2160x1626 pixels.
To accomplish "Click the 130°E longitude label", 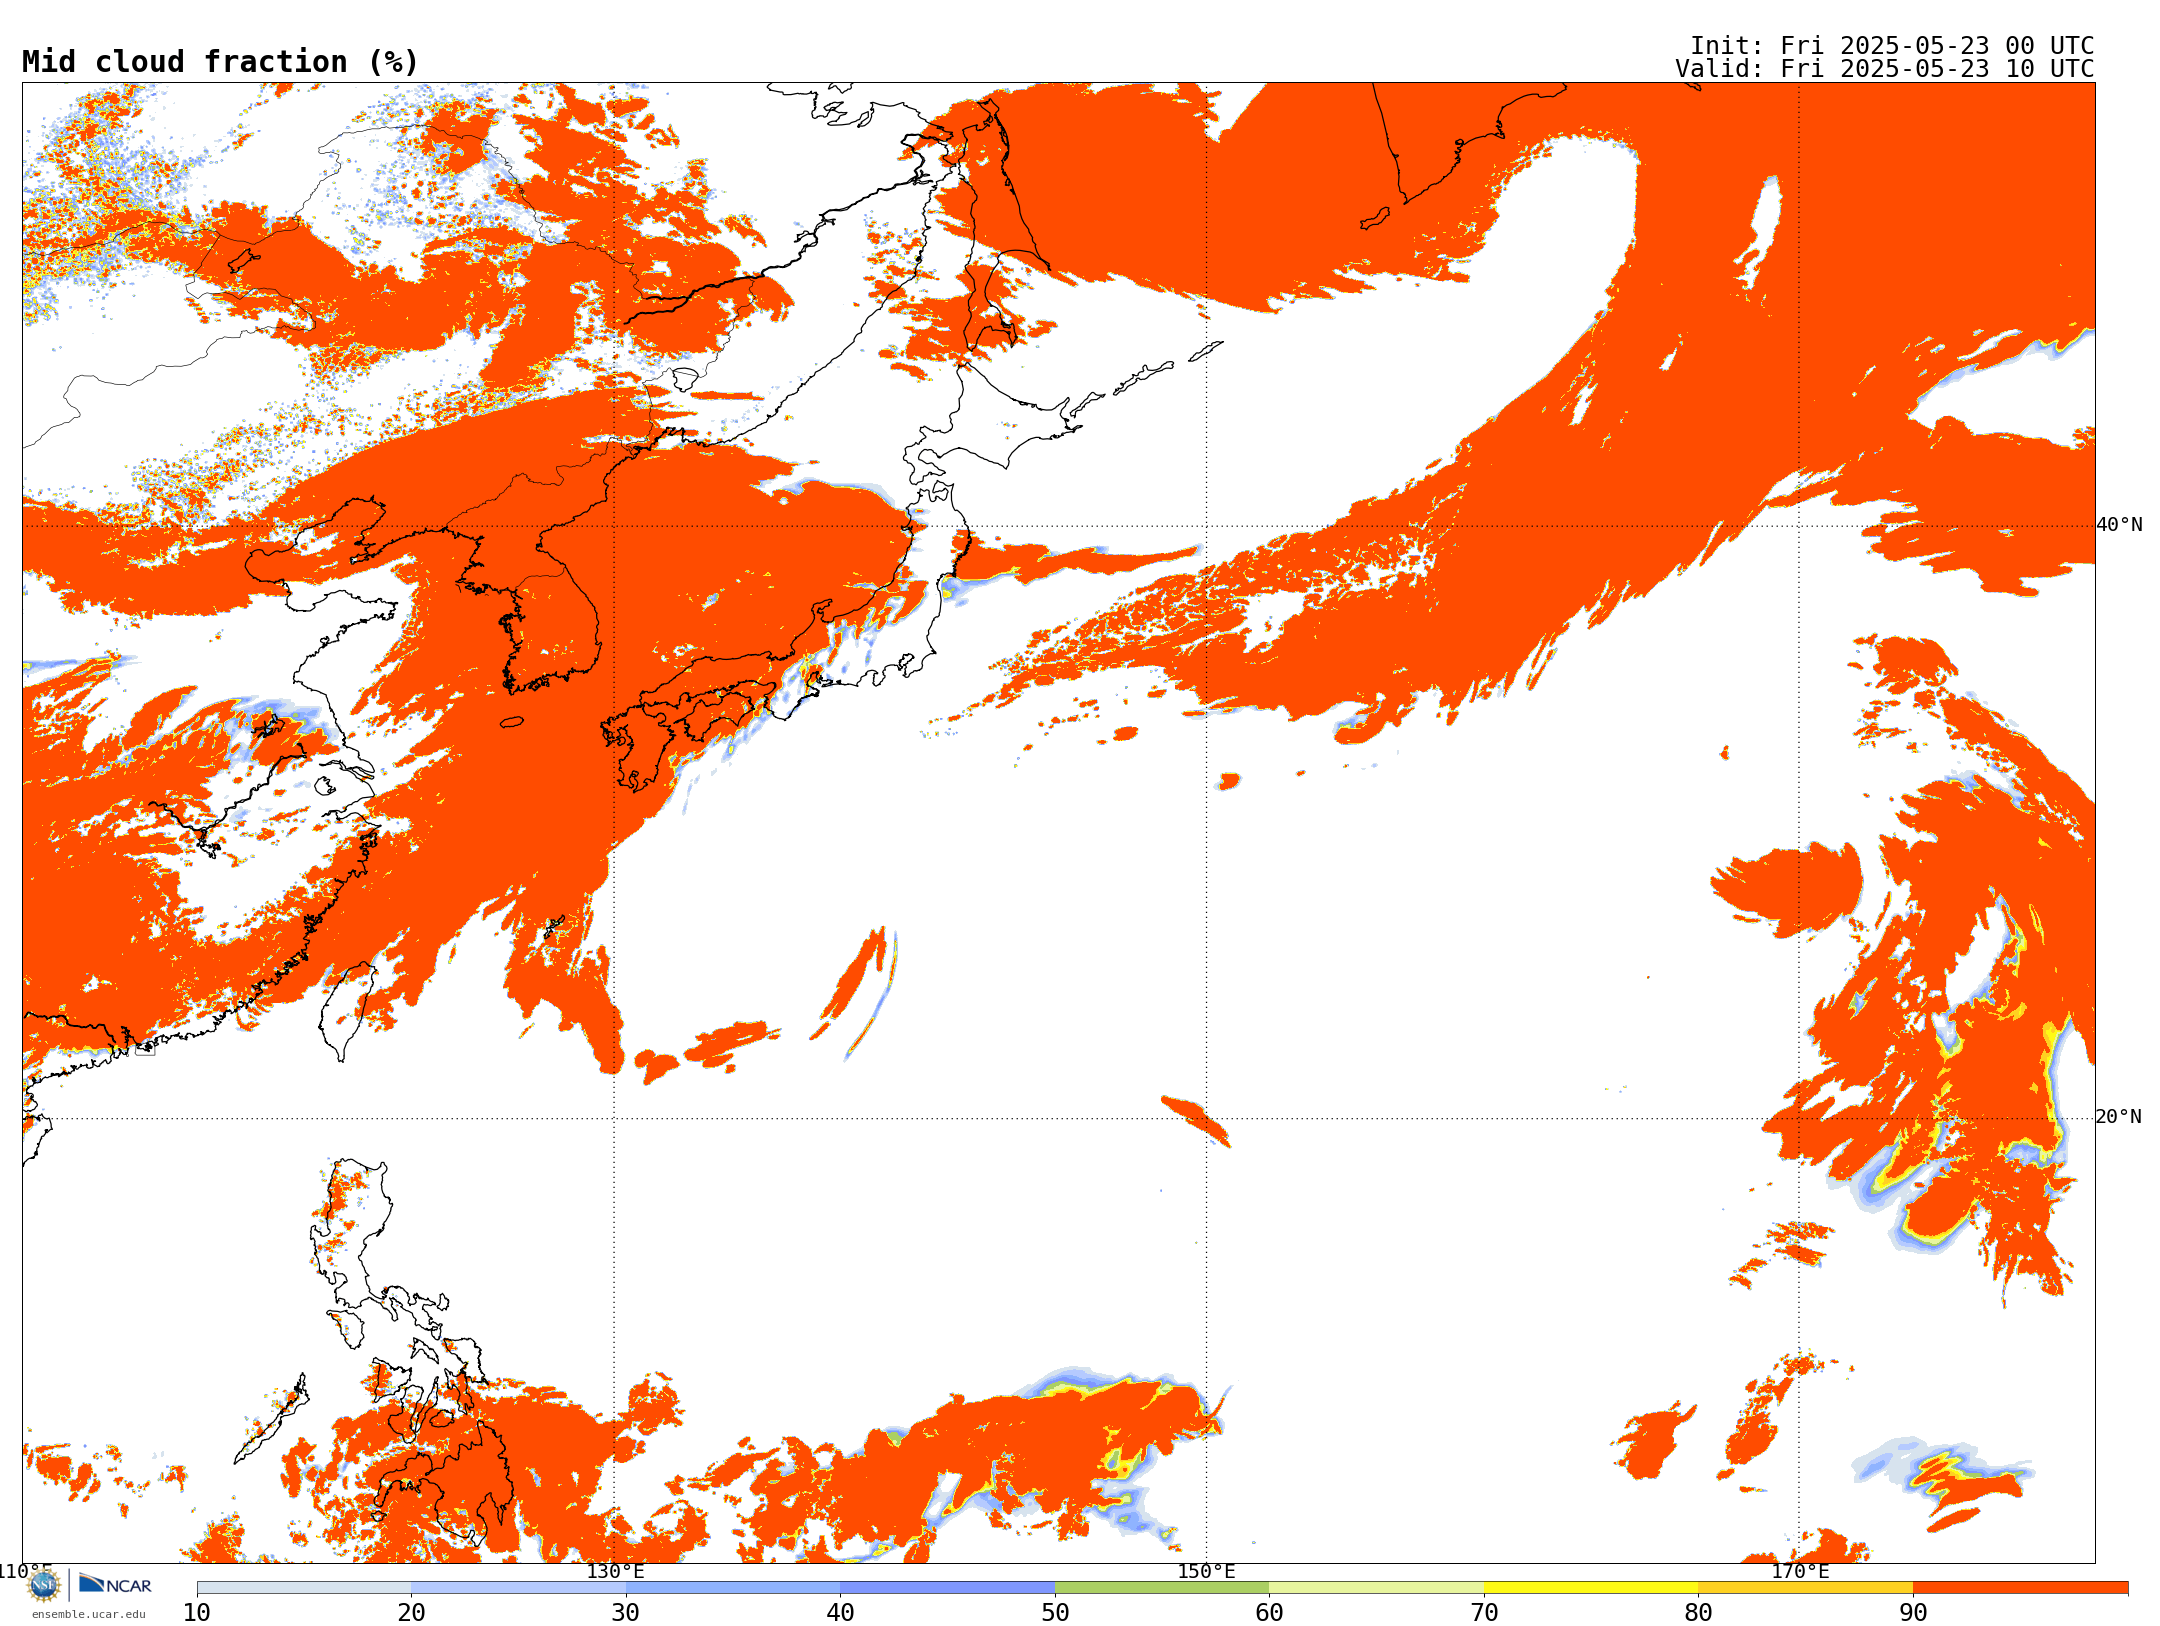I will click(x=615, y=1571).
